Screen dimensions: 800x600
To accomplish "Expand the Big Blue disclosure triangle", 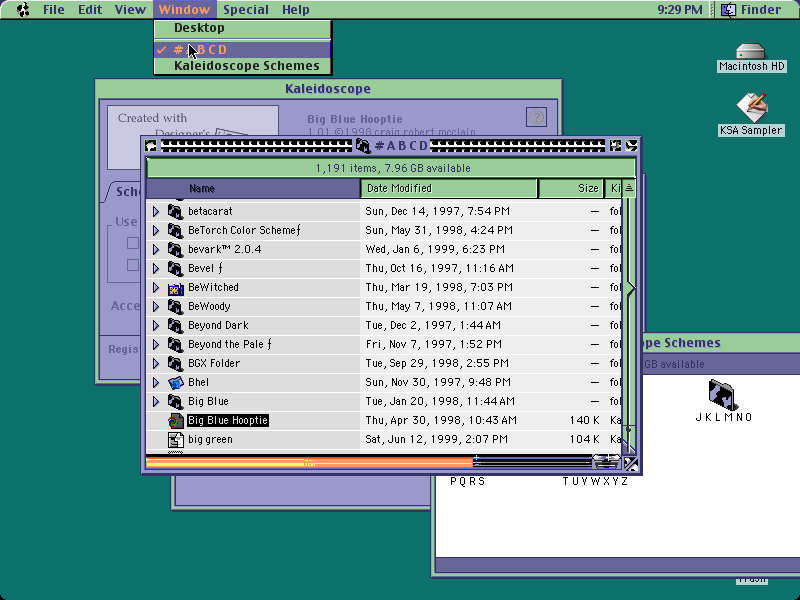I will coord(156,402).
